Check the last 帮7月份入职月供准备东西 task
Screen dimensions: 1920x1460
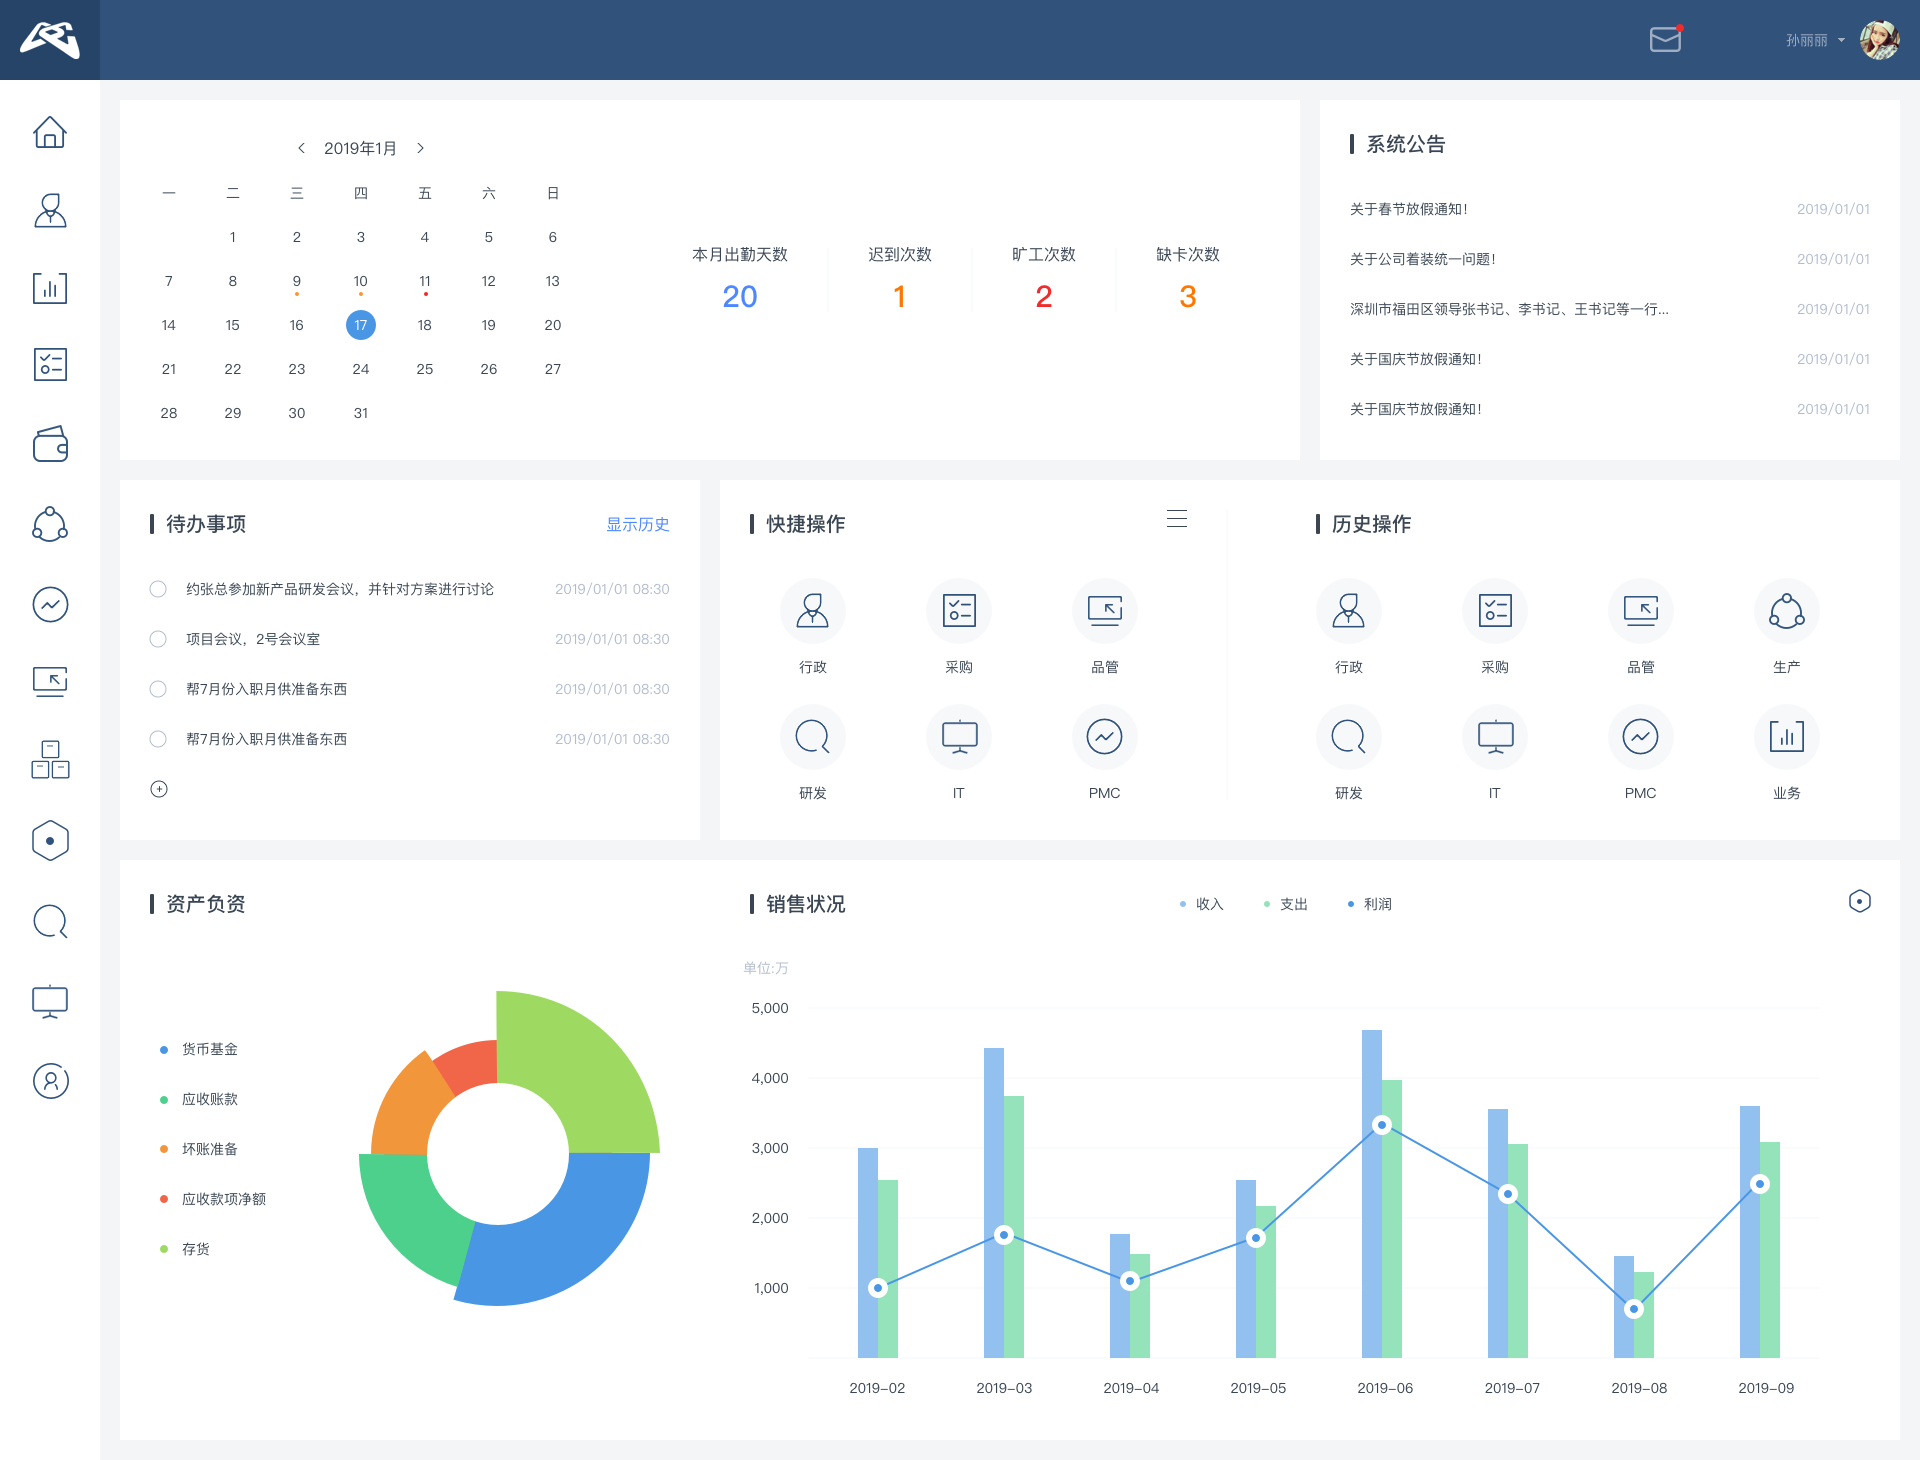[158, 739]
